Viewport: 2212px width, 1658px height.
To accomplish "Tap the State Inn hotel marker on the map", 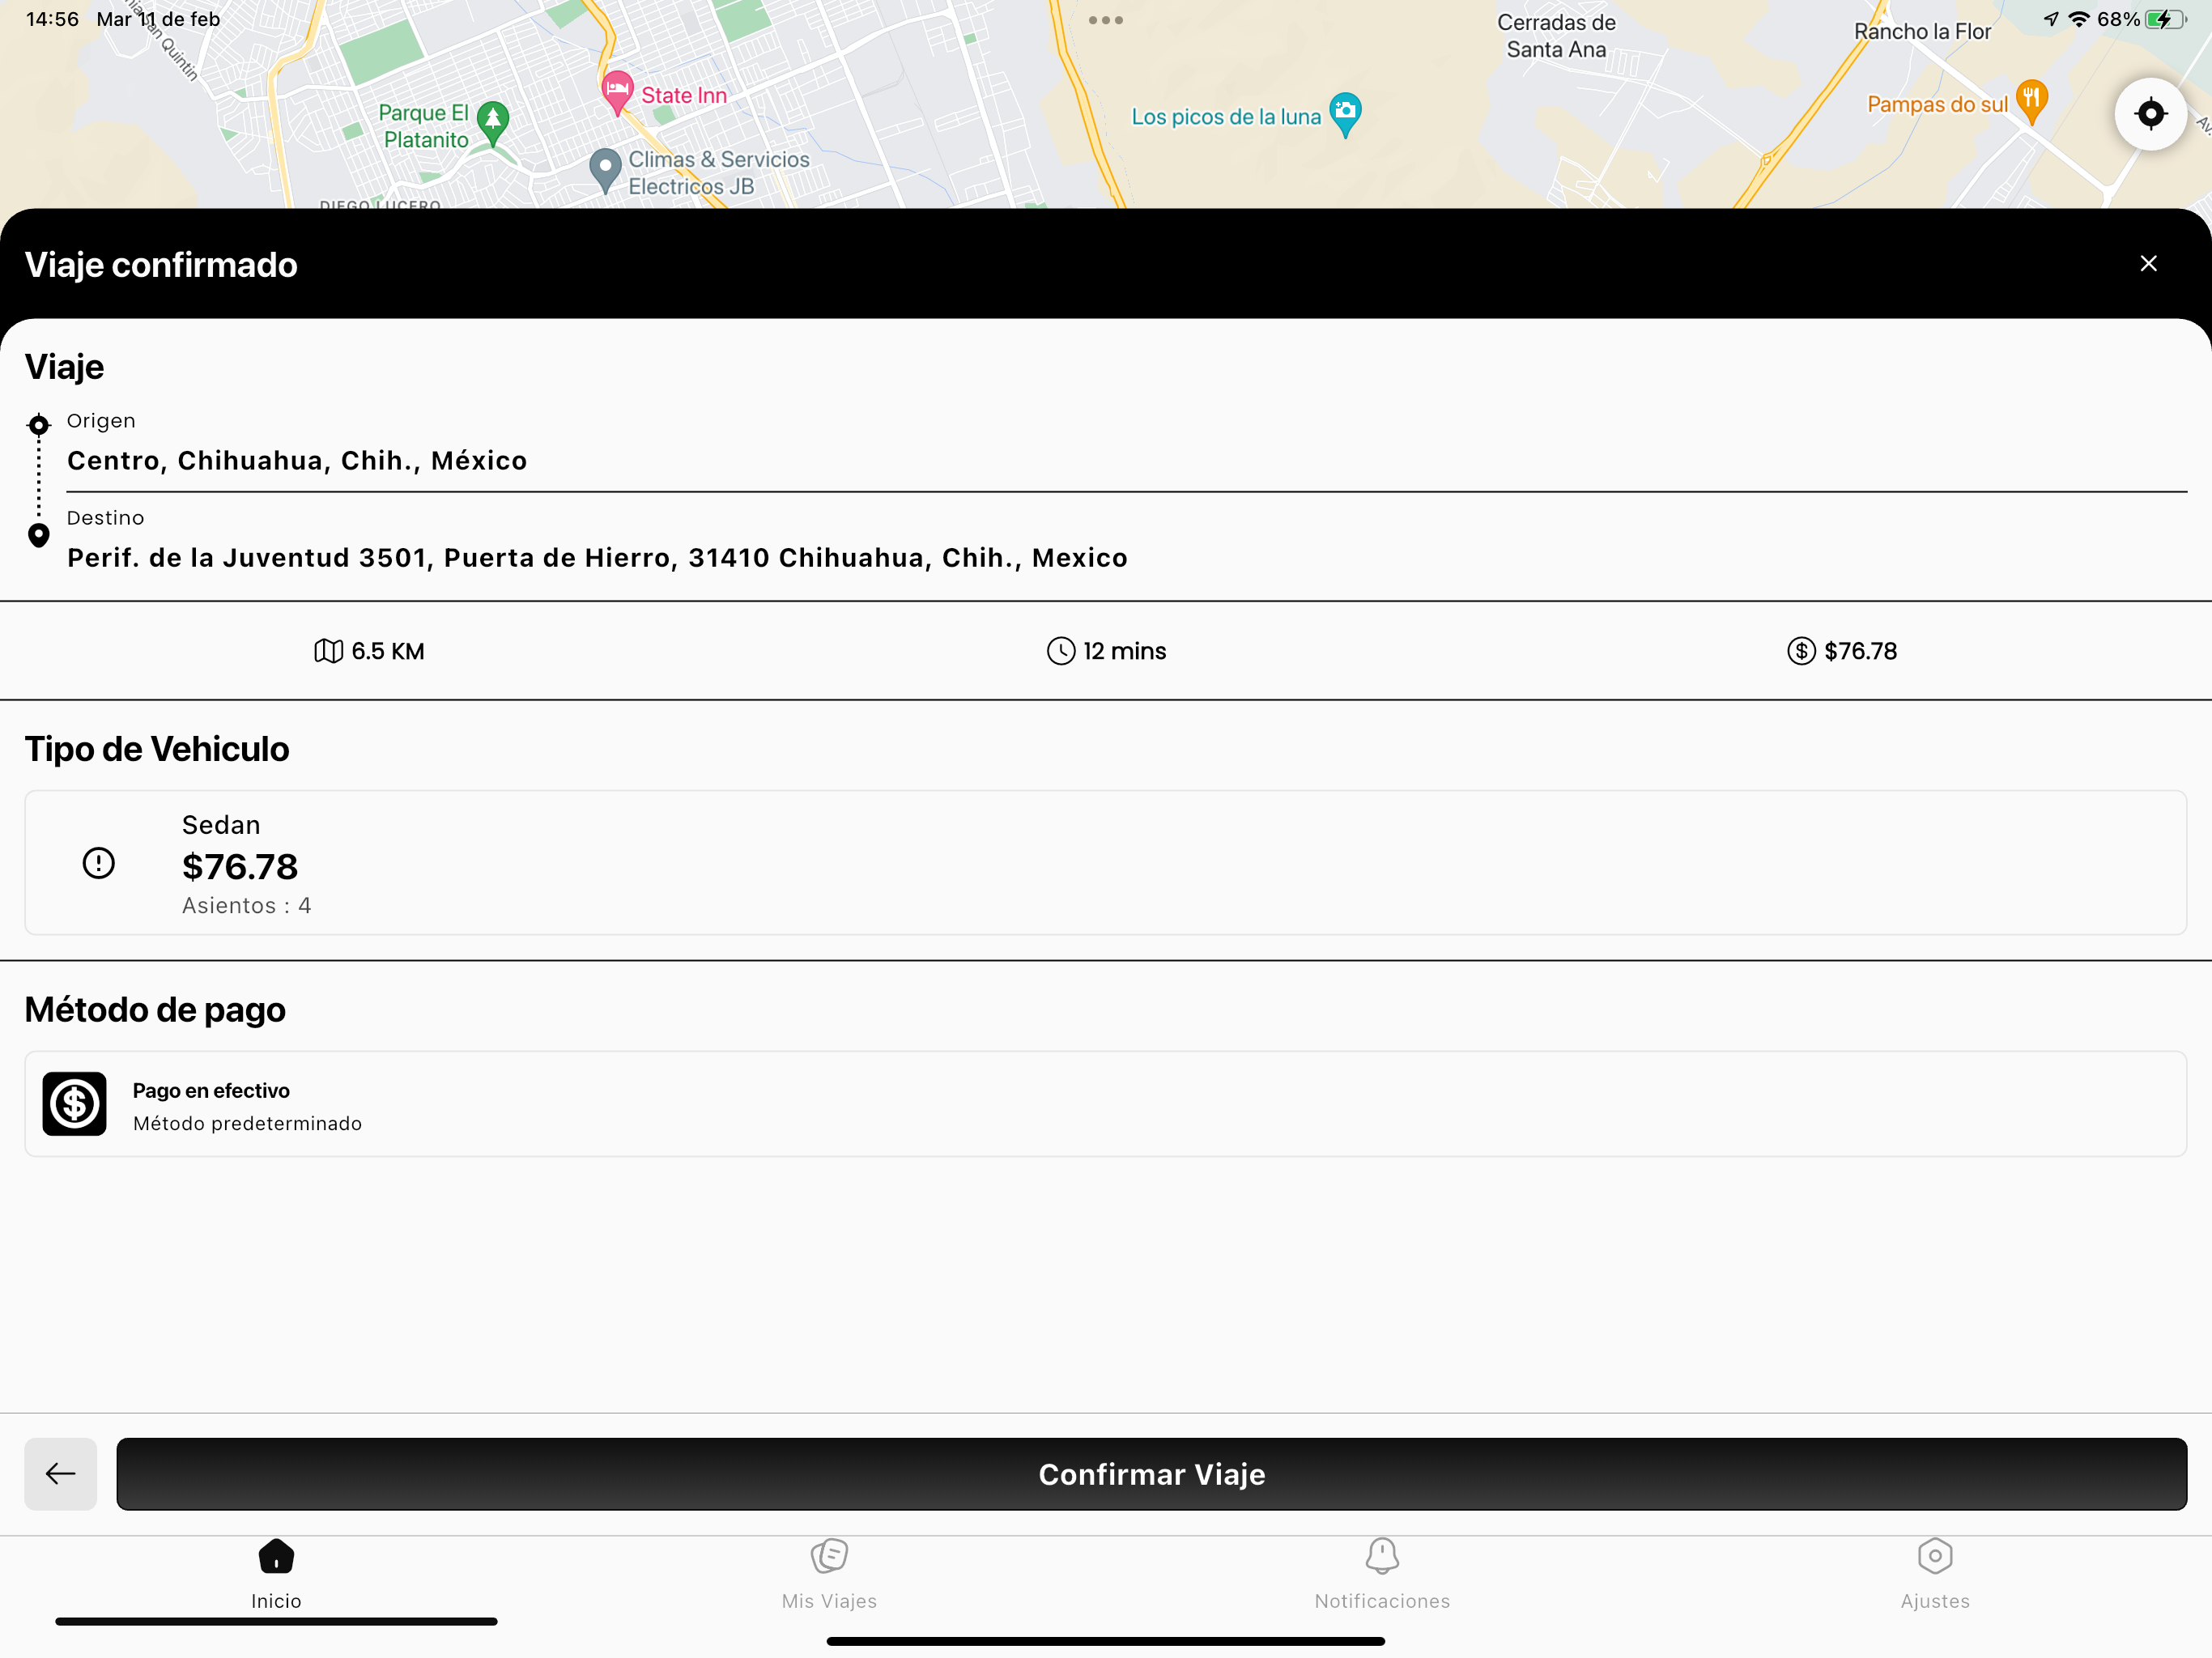I will 617,92.
